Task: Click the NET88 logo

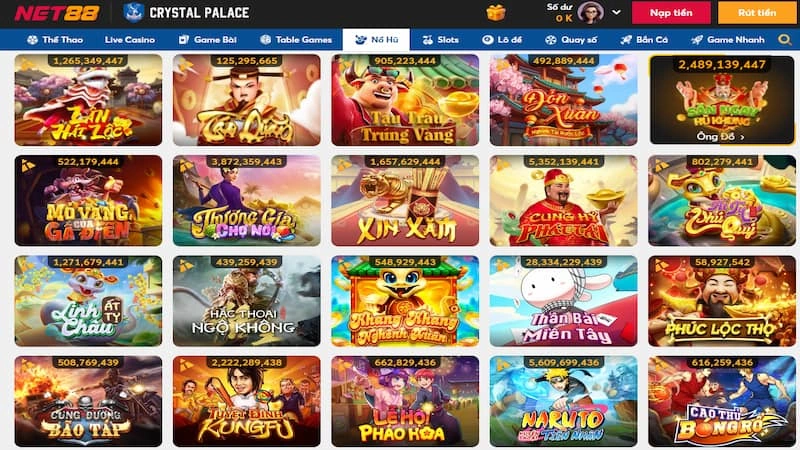Action: [x=57, y=13]
